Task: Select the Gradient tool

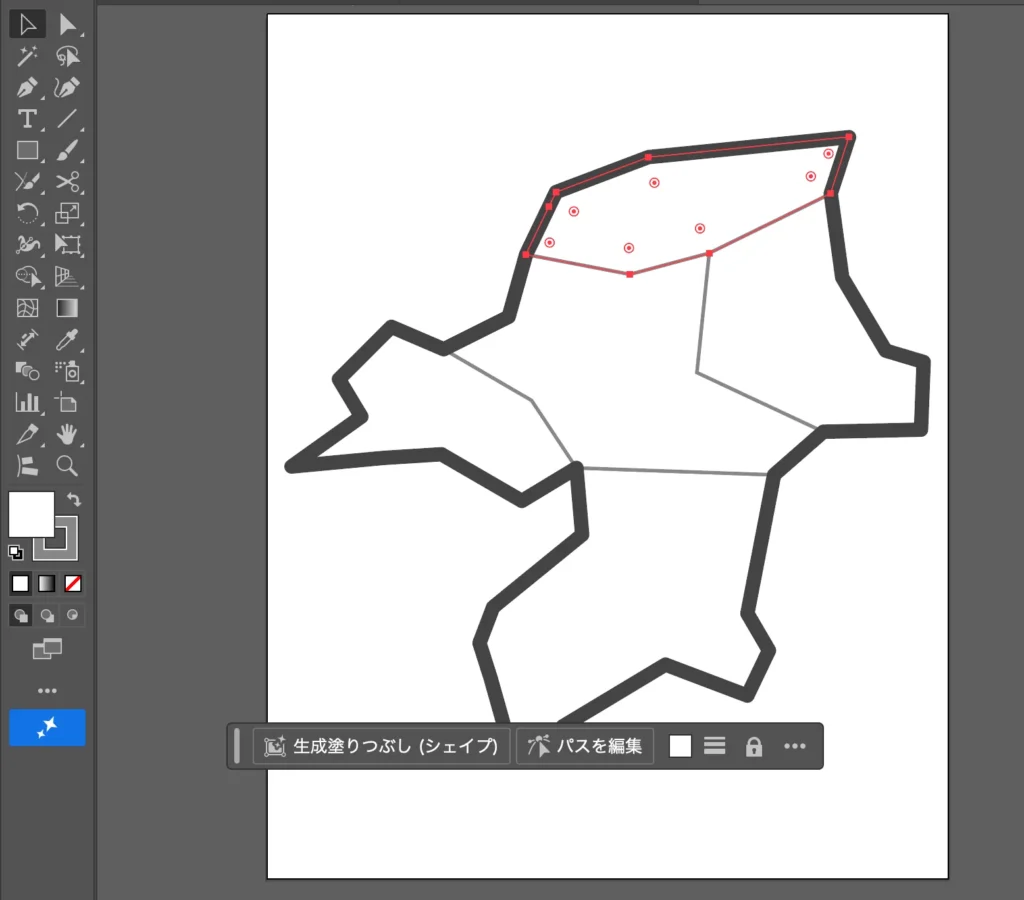Action: point(67,308)
